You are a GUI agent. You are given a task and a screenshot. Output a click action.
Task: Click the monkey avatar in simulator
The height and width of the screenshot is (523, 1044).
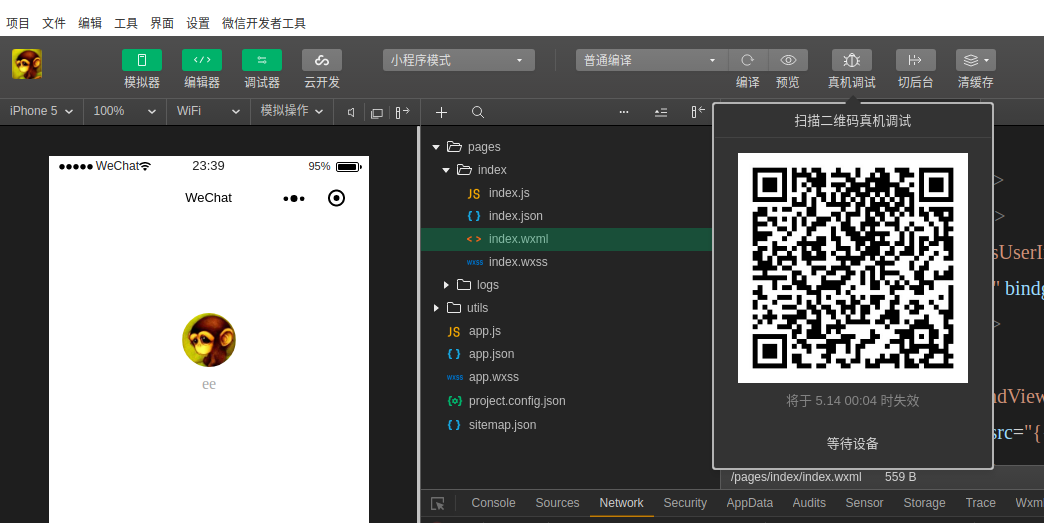(209, 340)
